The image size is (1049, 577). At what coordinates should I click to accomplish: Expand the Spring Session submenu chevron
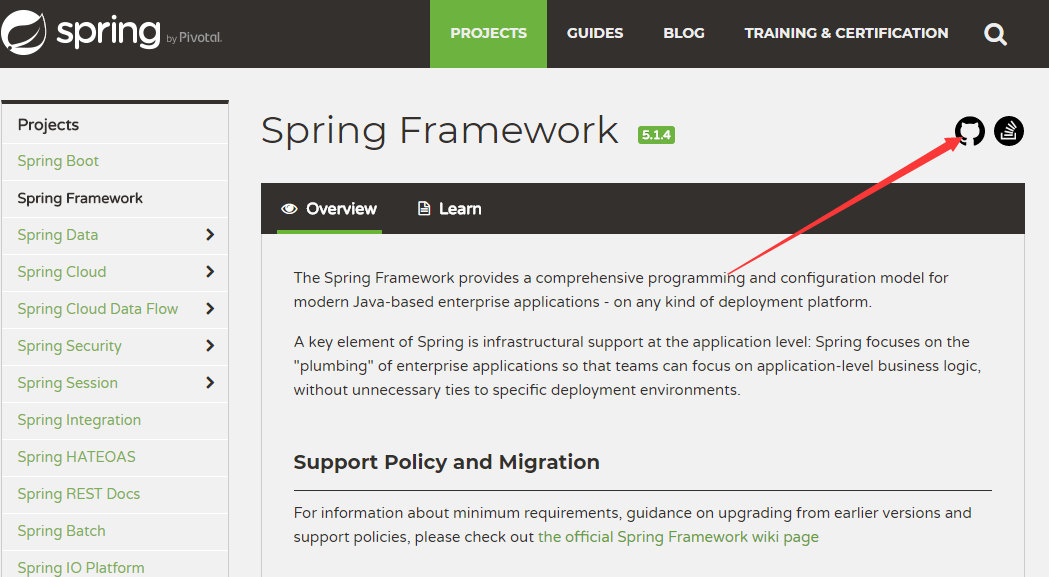pos(209,382)
